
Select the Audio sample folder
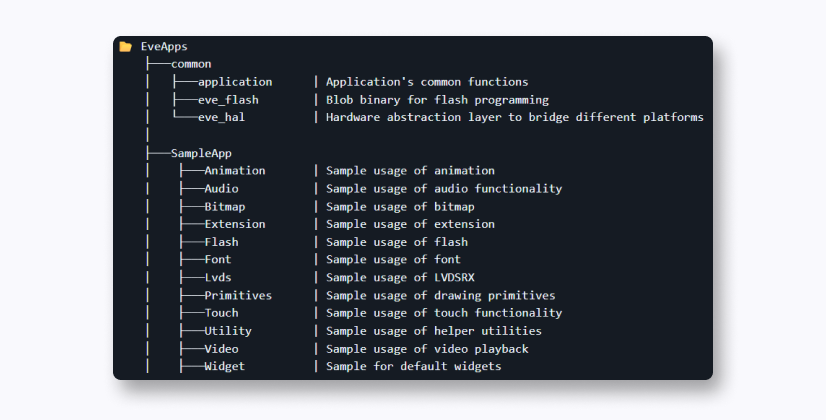(221, 189)
